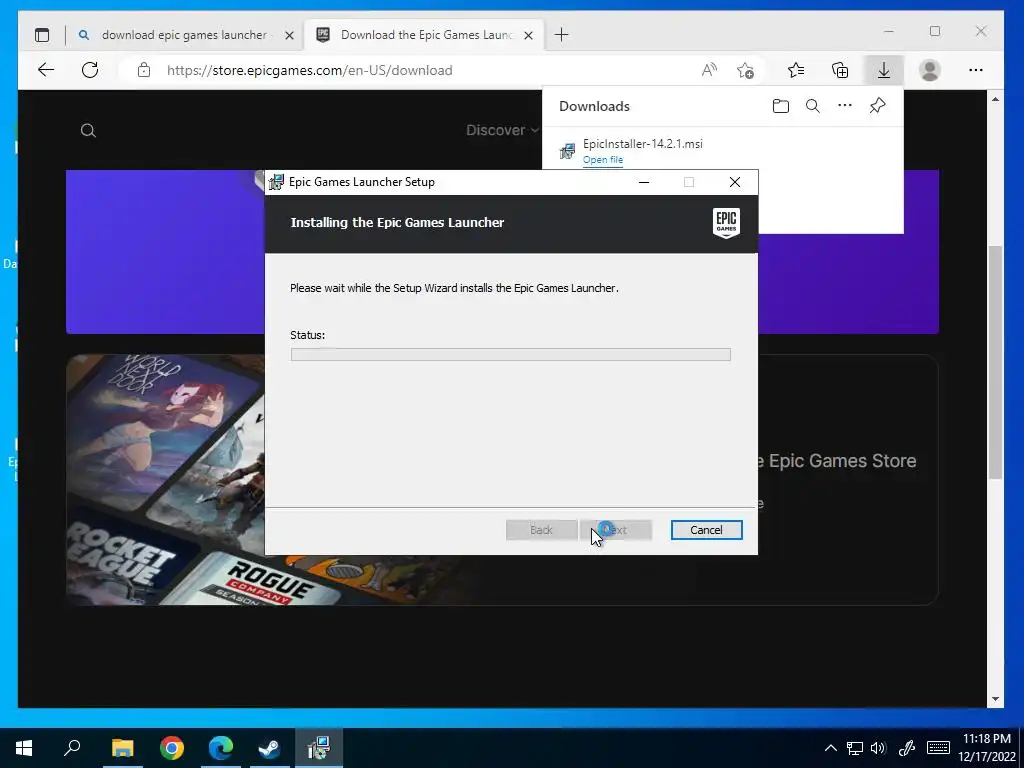Viewport: 1024px width, 768px height.
Task: View site information via the lock icon
Action: [x=144, y=70]
